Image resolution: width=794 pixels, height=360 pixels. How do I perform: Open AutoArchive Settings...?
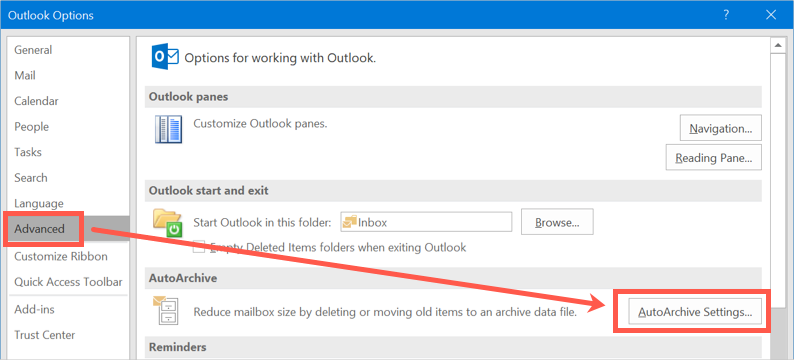click(x=695, y=312)
